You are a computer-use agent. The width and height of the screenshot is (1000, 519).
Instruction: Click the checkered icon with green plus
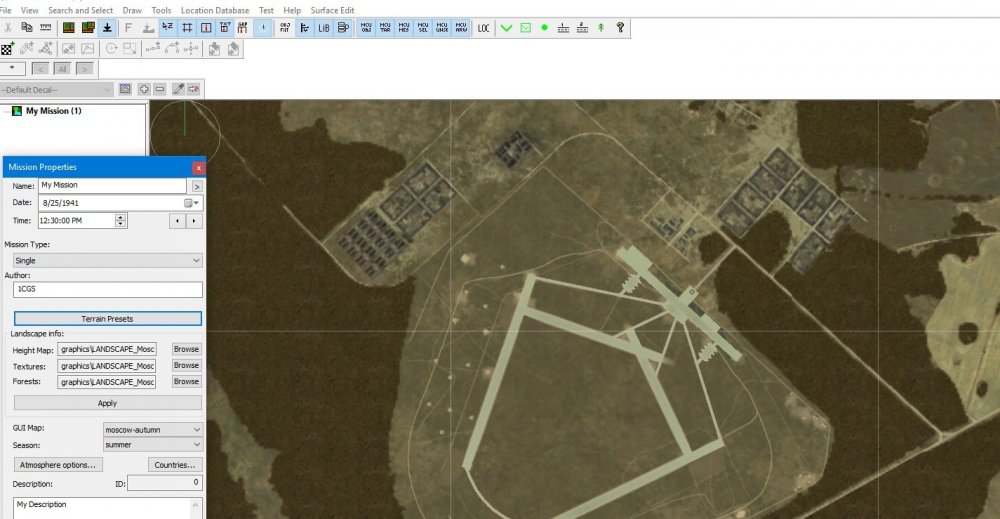coord(7,48)
